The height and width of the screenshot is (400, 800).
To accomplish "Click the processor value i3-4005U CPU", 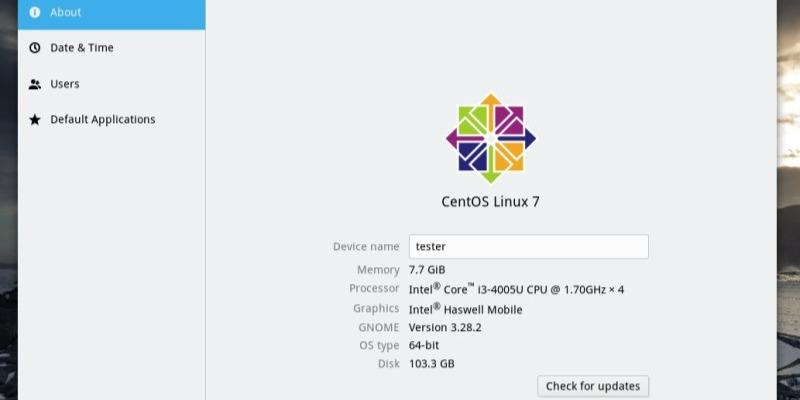I will (516, 289).
